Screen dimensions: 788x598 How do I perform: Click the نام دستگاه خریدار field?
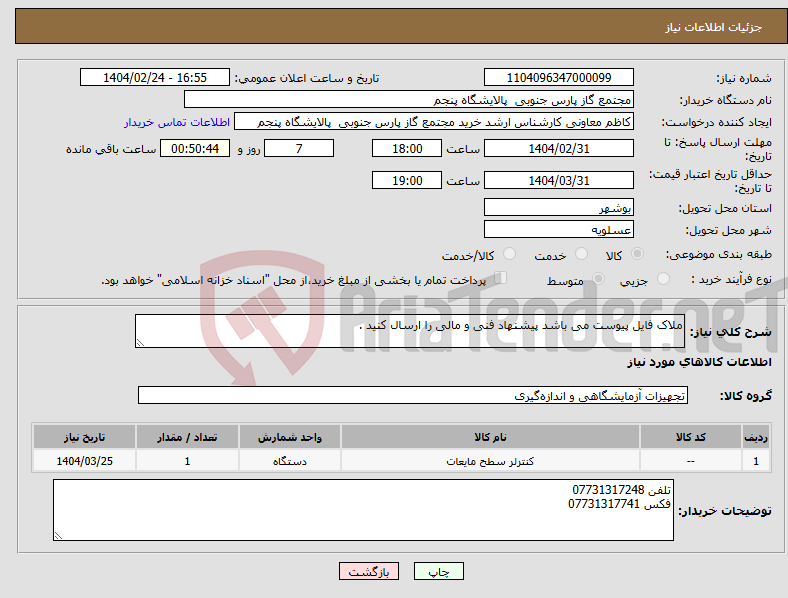tap(409, 99)
